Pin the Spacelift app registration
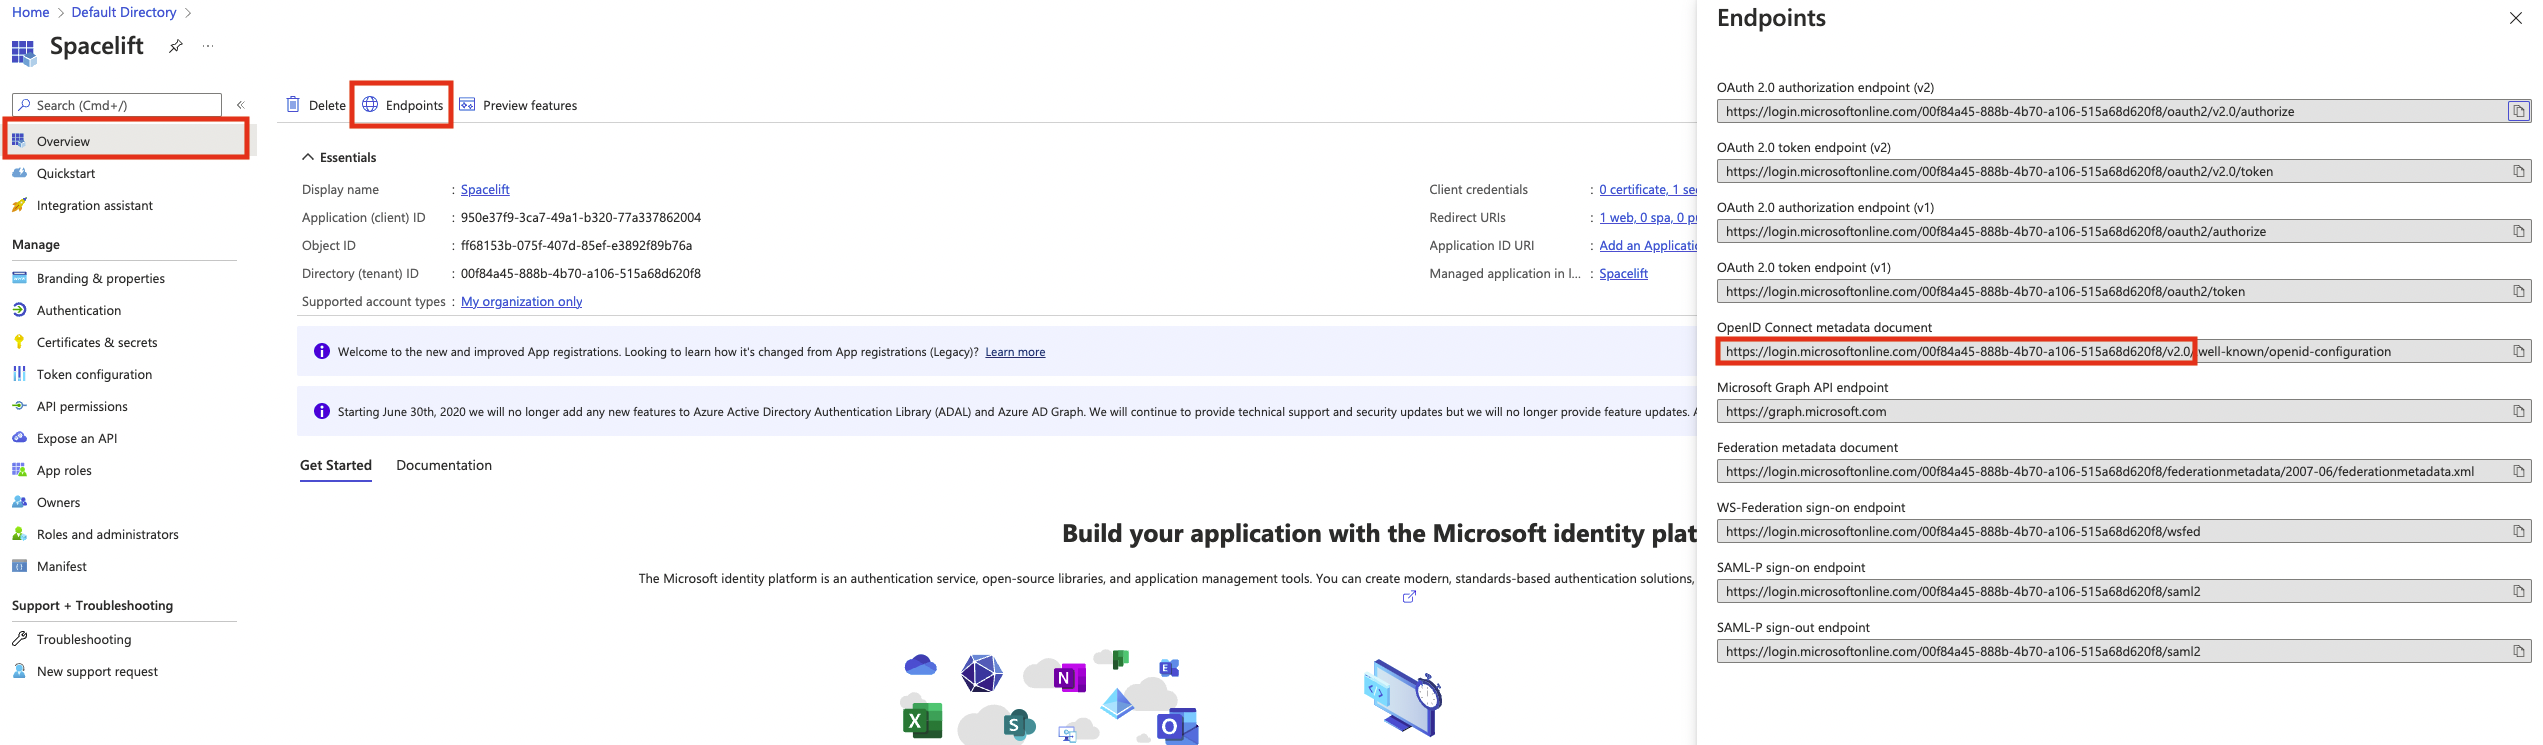 point(176,46)
